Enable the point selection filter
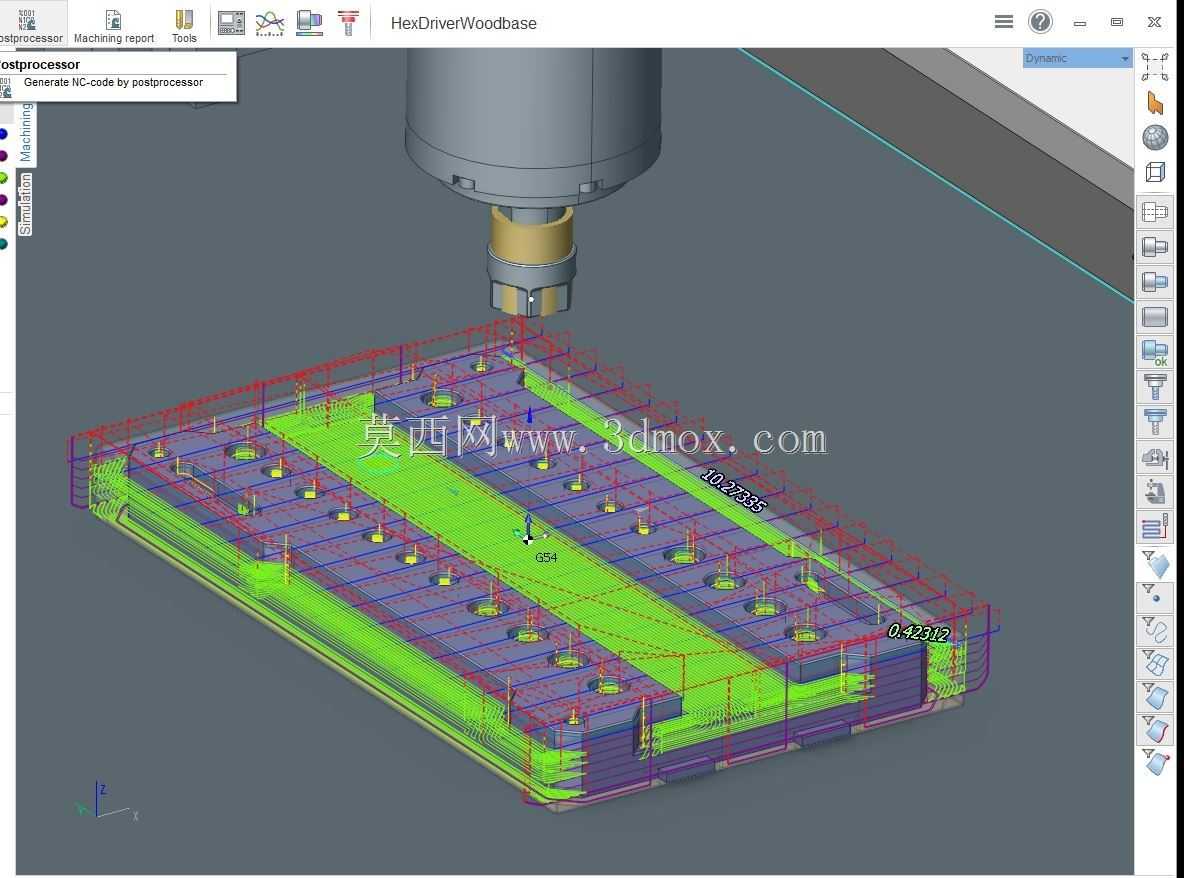1184x878 pixels. [x=1155, y=596]
